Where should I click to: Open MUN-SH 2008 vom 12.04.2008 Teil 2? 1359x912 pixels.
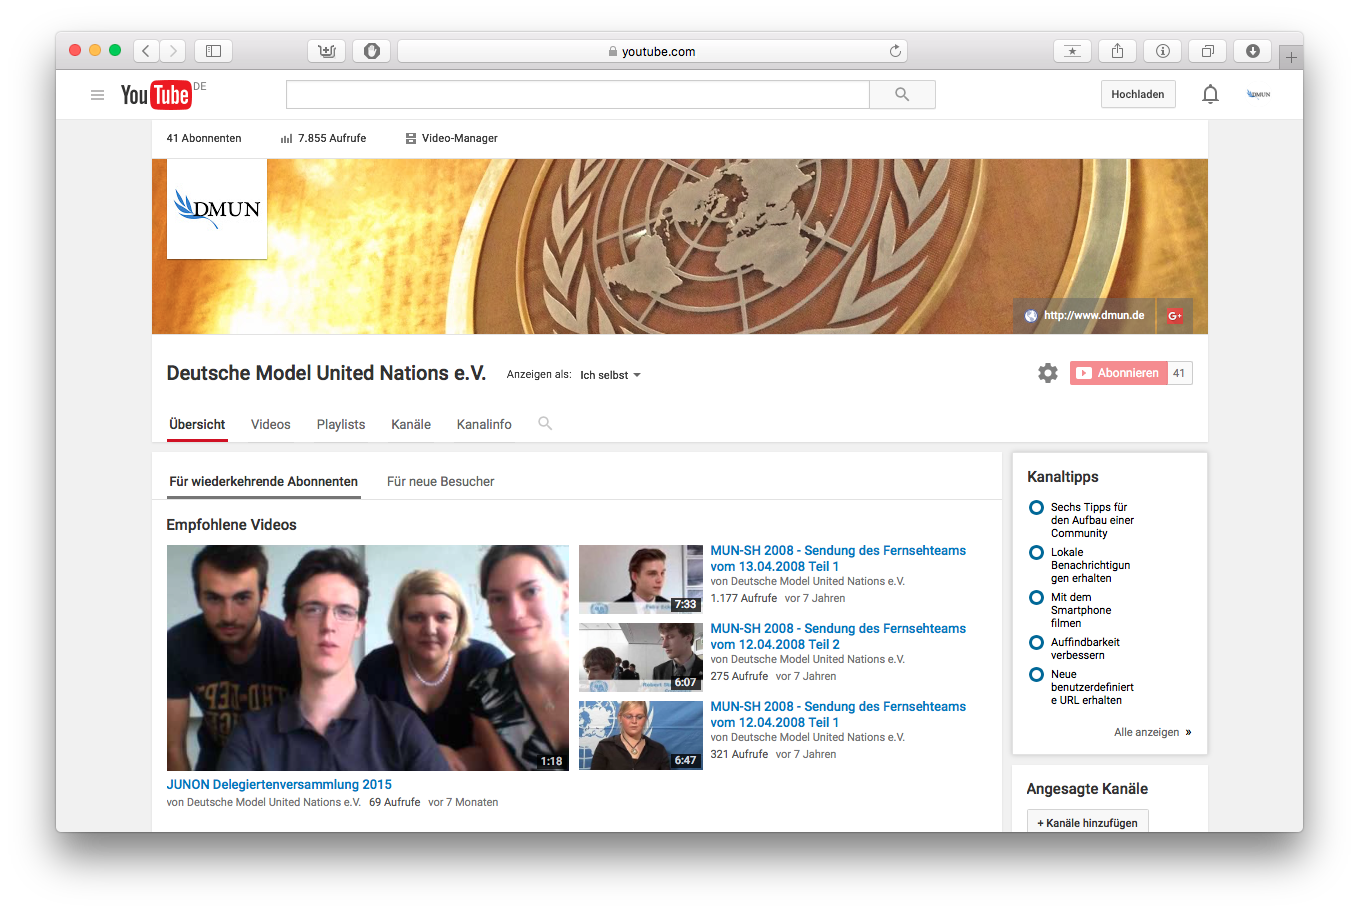click(x=838, y=636)
